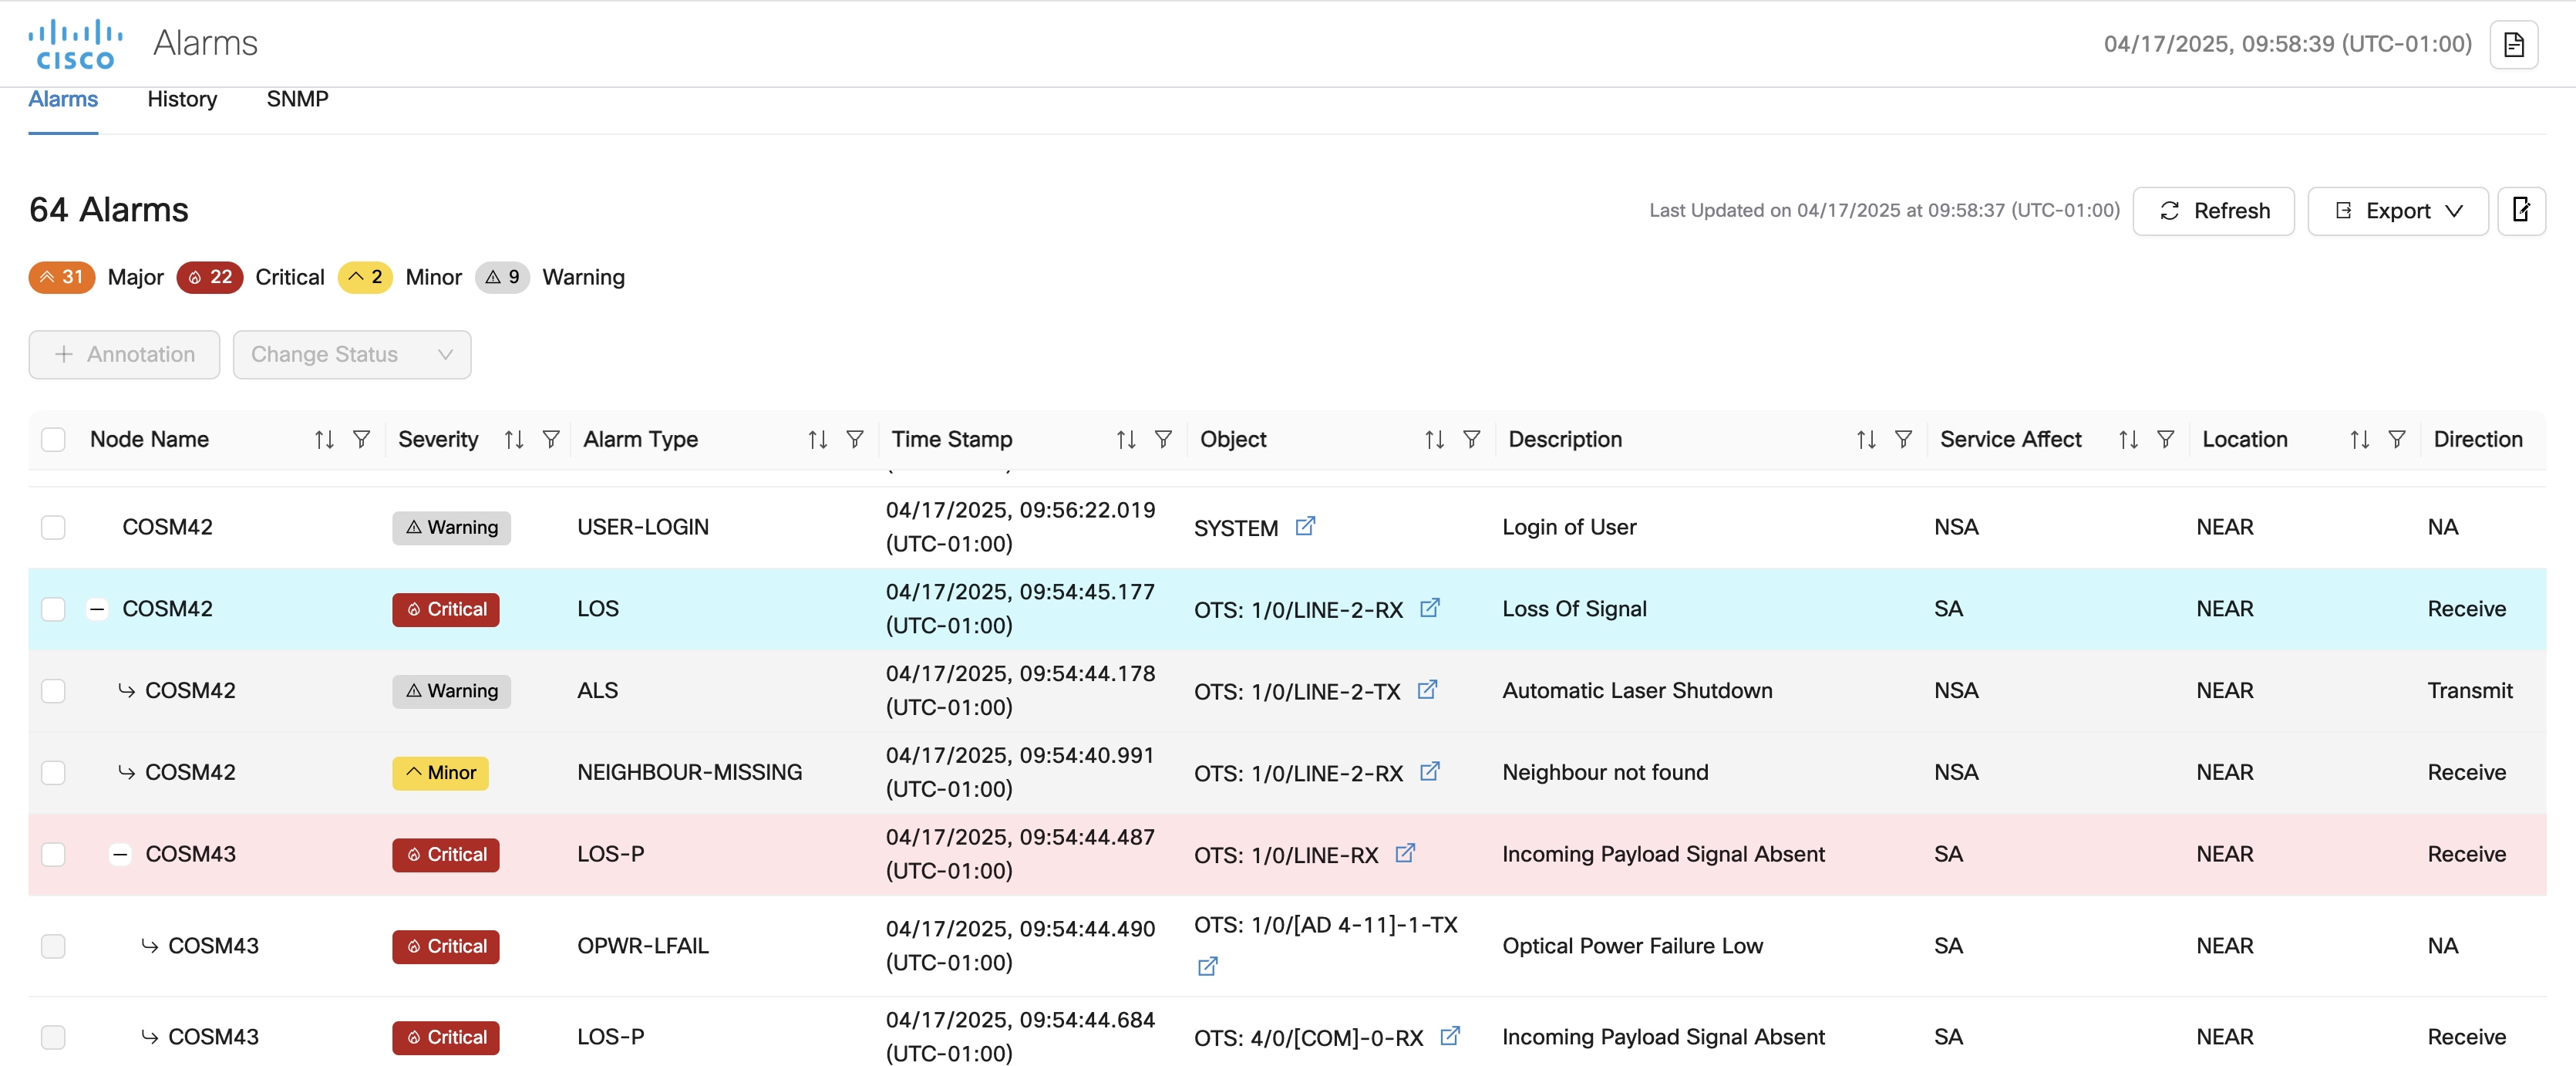
Task: Filter the Severity column
Action: [551, 439]
